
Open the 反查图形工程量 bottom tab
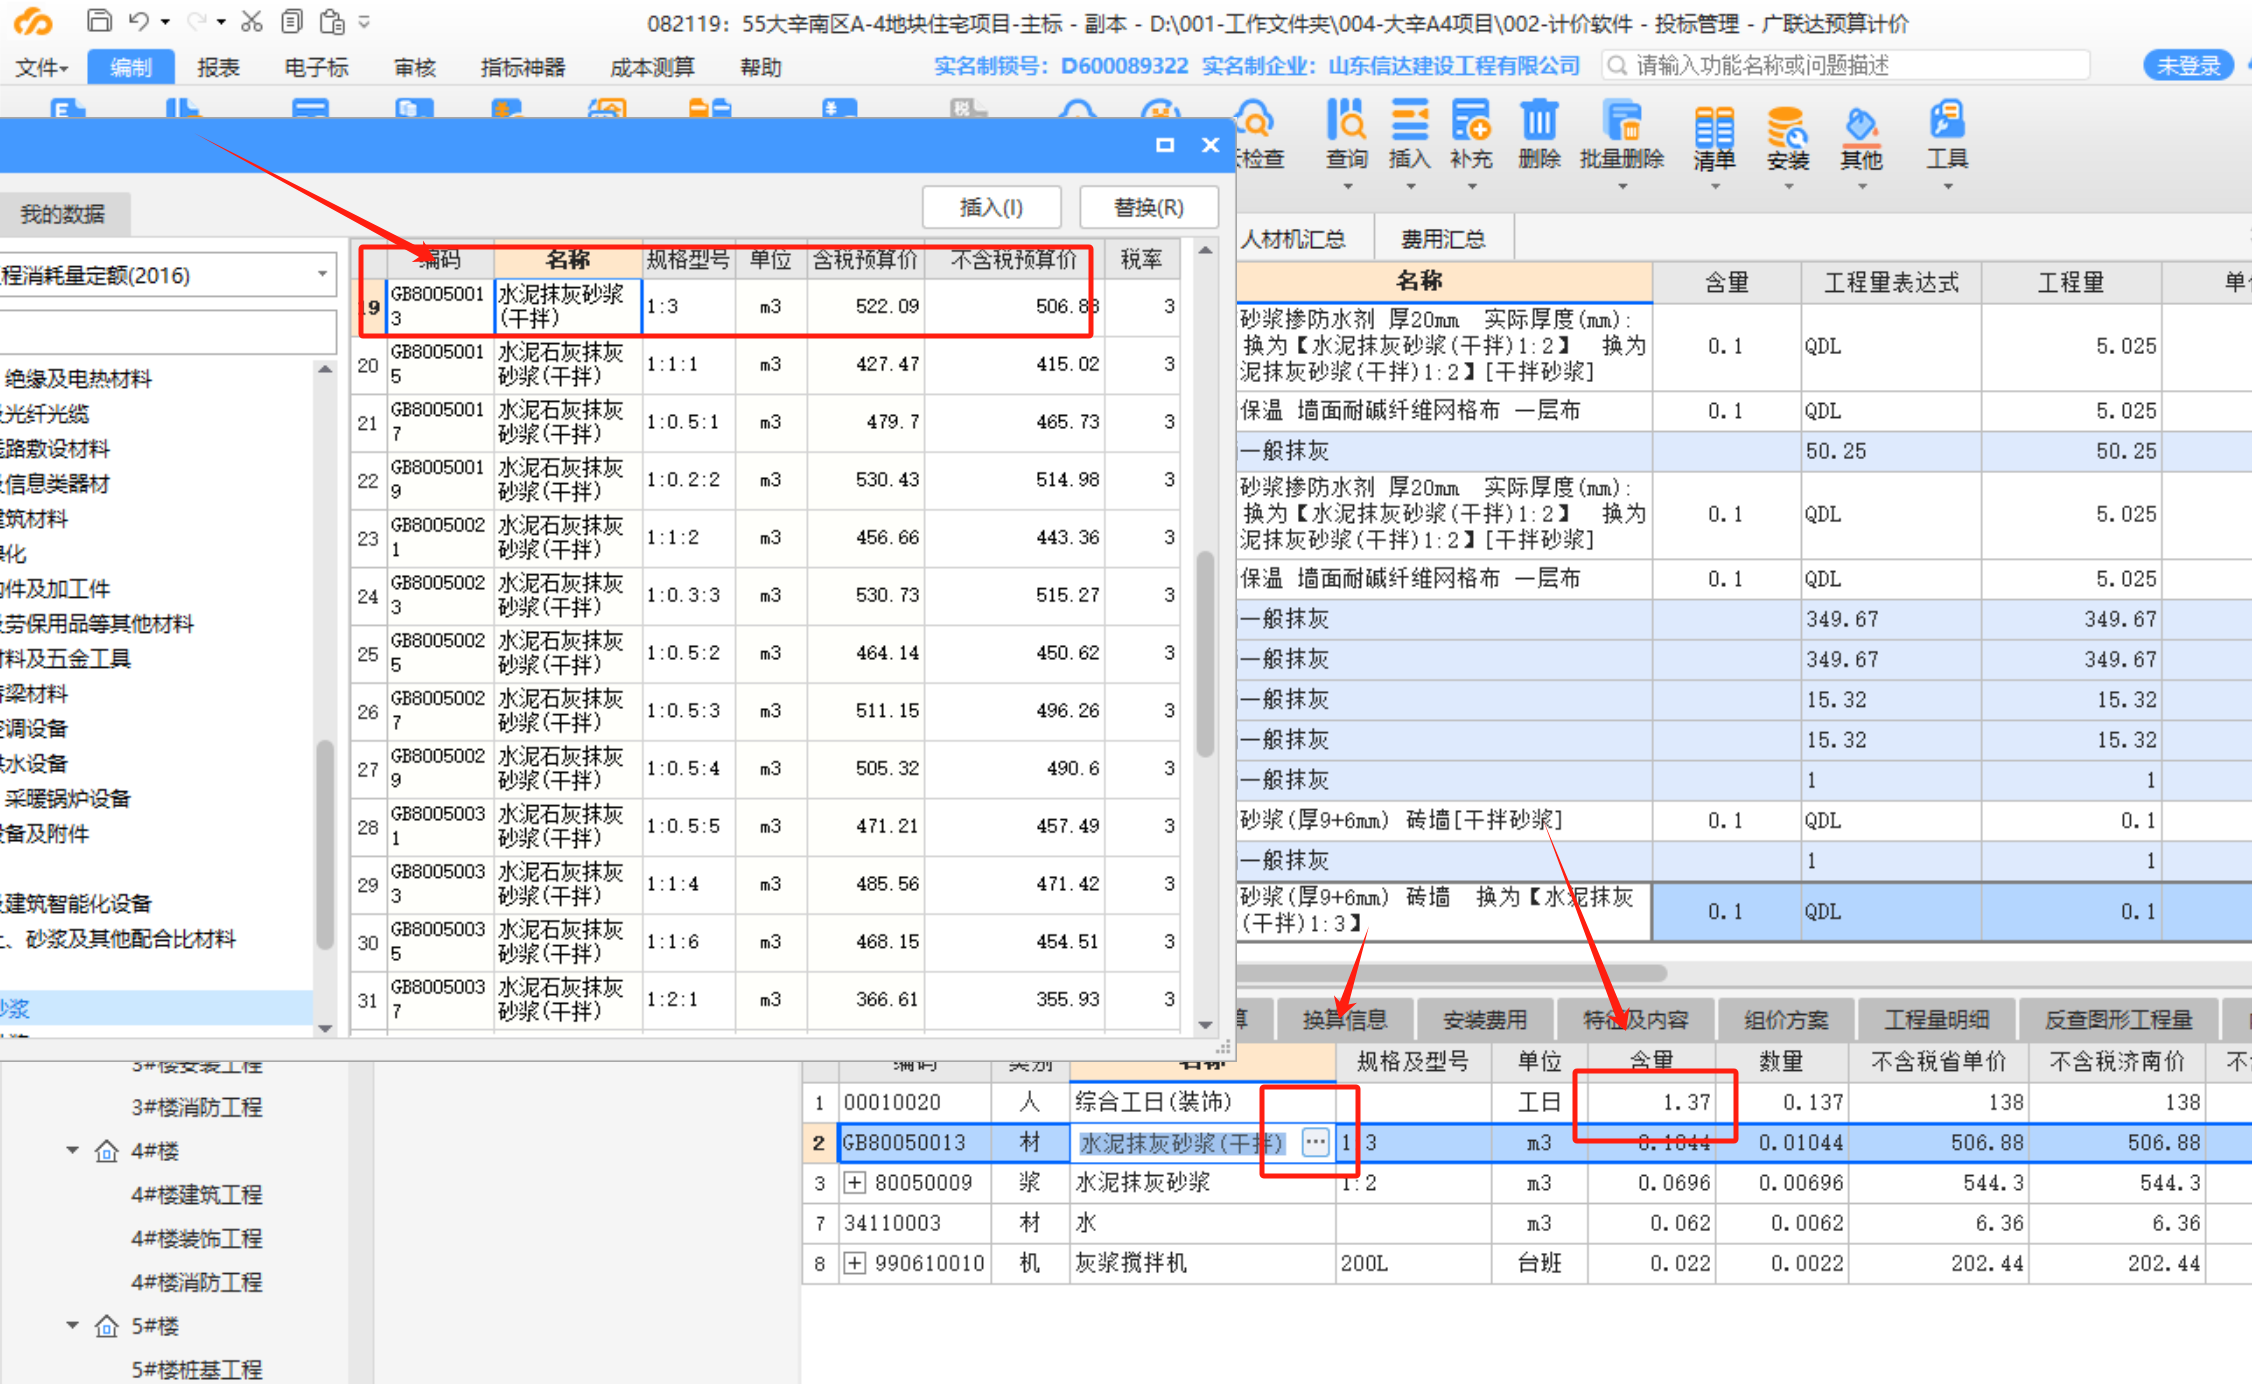(2119, 1020)
